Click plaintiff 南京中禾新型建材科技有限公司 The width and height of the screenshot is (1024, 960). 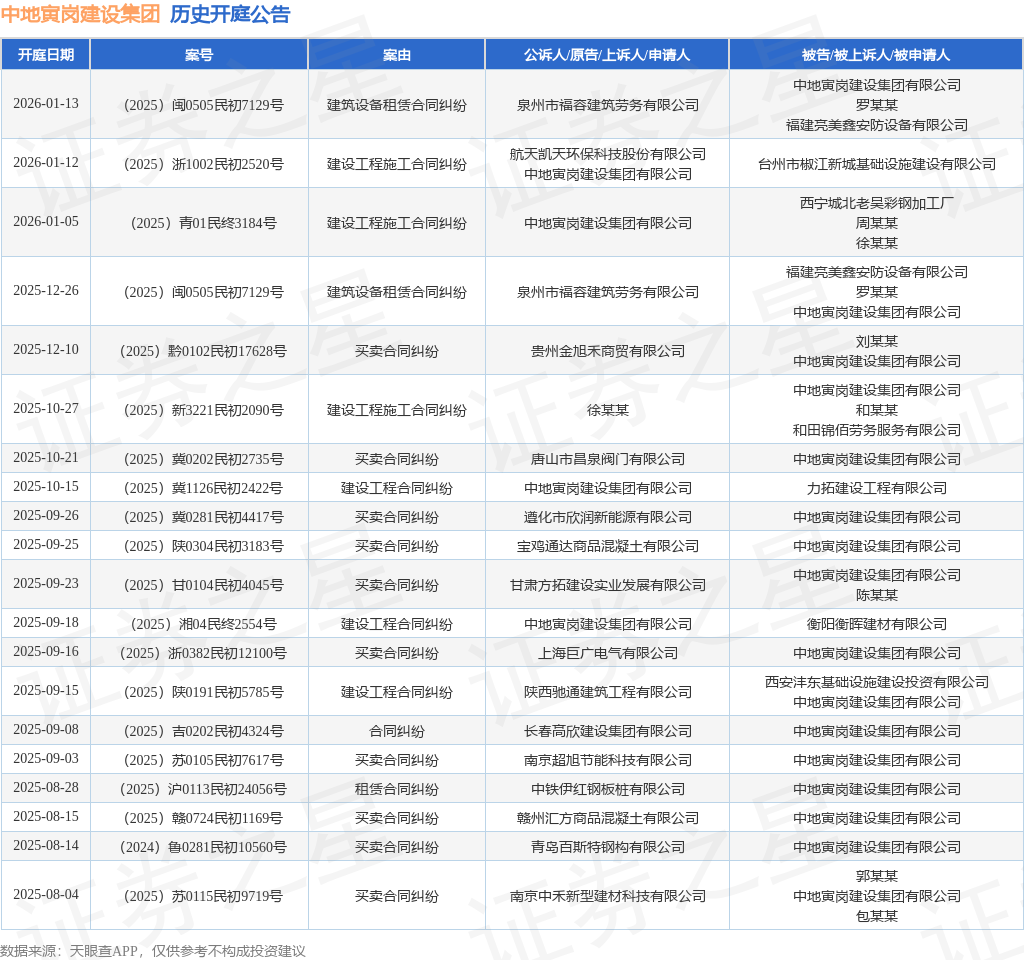coord(607,897)
